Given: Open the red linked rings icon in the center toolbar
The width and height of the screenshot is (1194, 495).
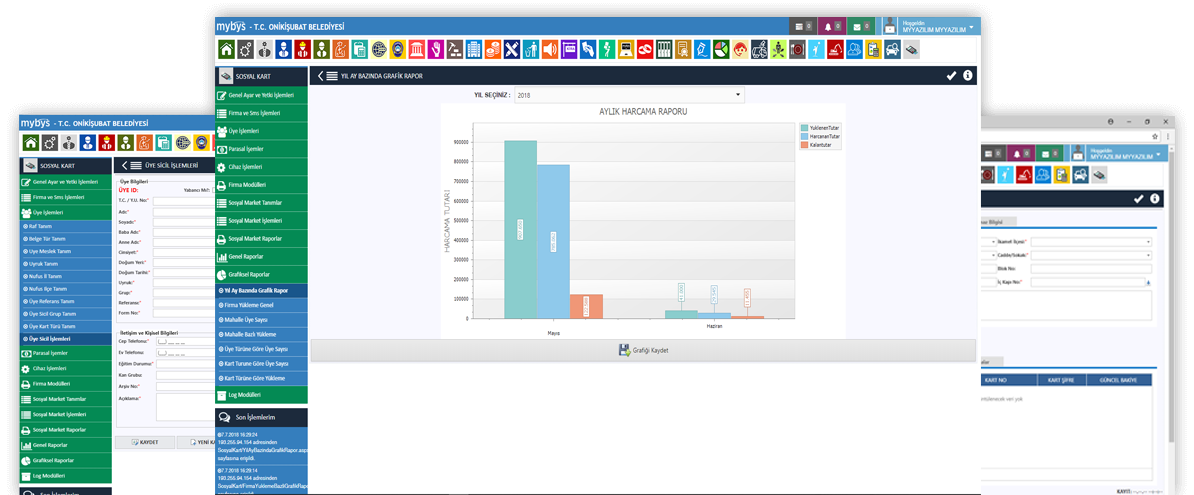Looking at the screenshot, I should pyautogui.click(x=645, y=50).
